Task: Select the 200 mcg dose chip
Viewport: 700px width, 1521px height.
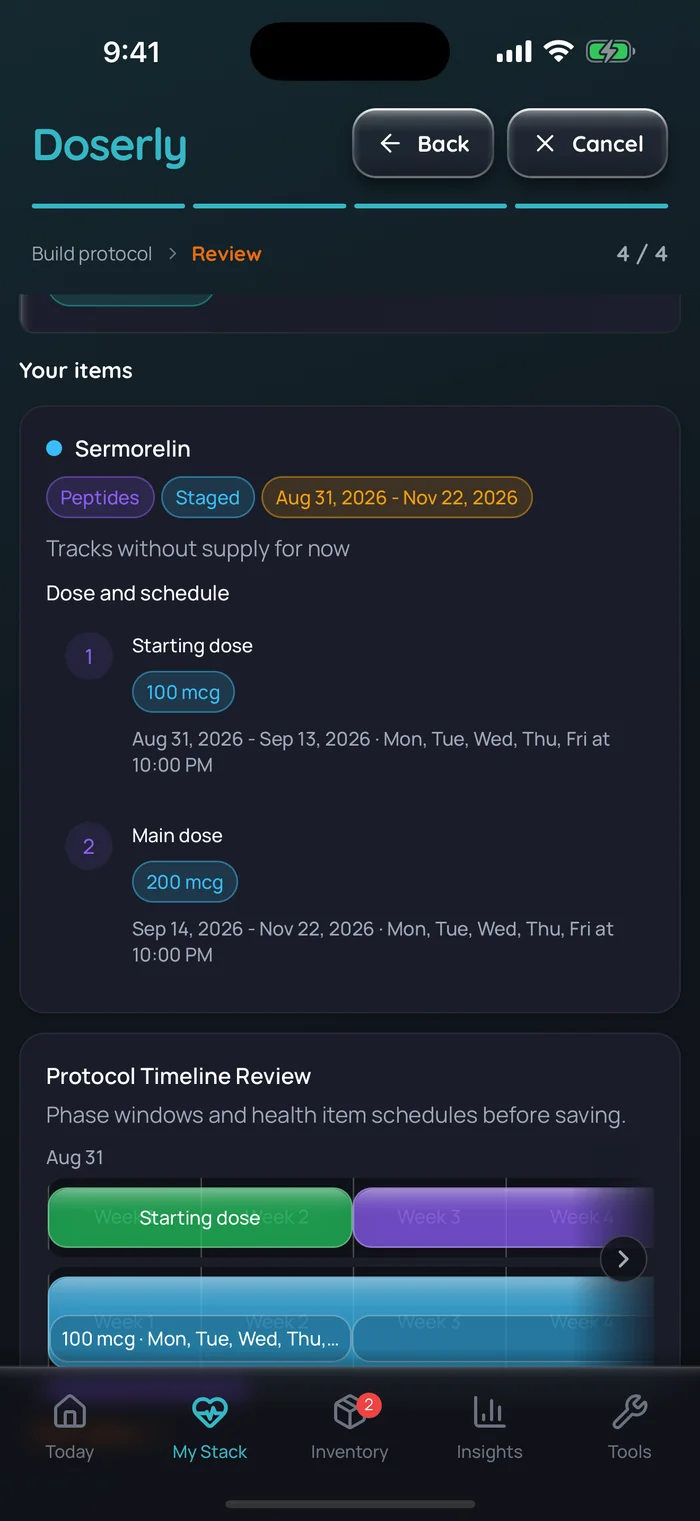Action: (x=185, y=882)
